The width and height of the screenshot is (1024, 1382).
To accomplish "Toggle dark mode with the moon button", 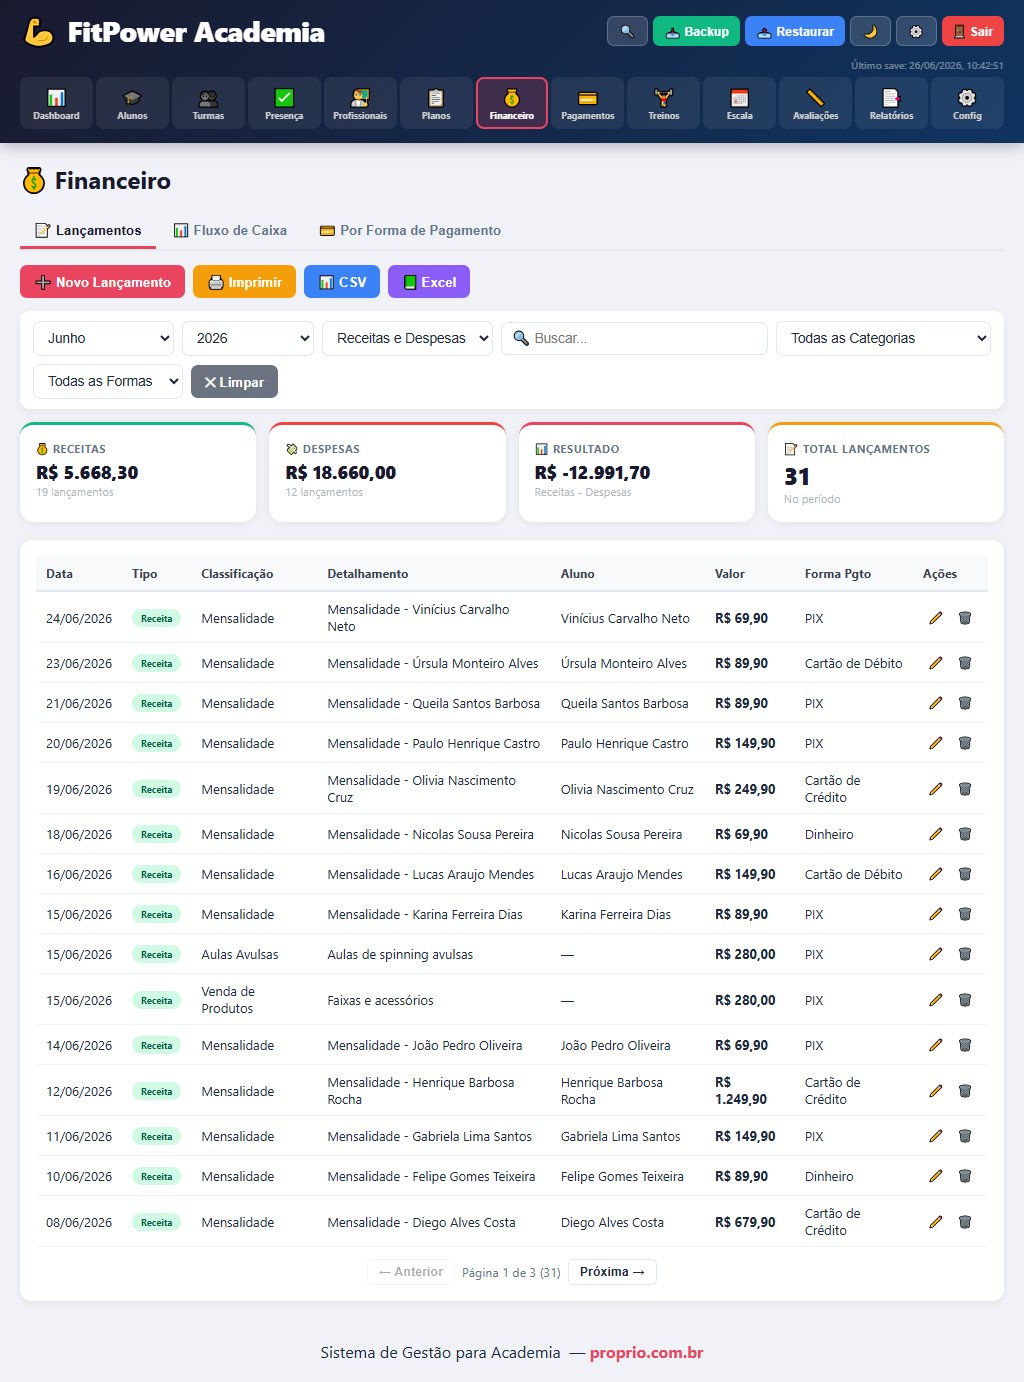I will pos(870,31).
